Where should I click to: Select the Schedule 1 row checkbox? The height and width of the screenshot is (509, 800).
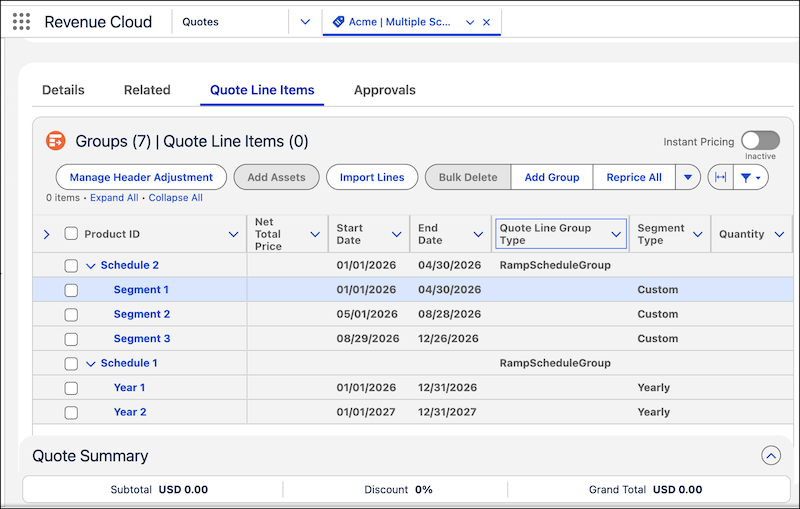coord(71,363)
